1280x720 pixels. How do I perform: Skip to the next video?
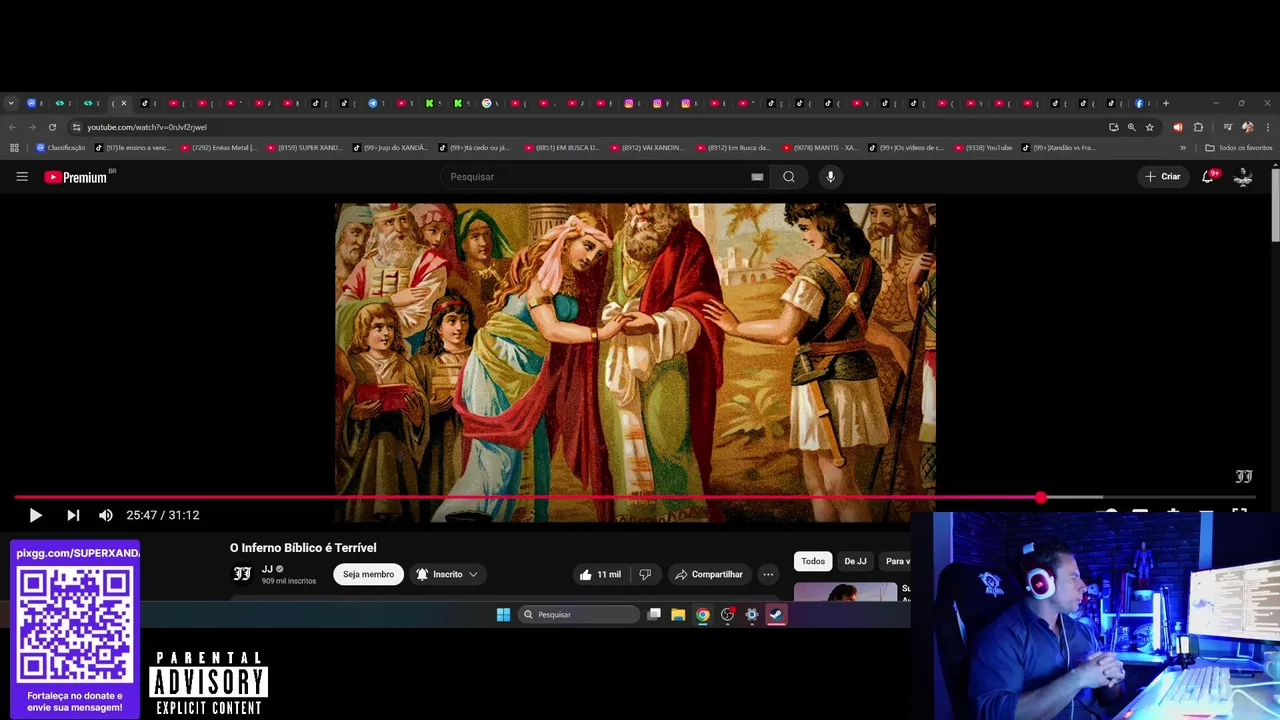pos(73,515)
